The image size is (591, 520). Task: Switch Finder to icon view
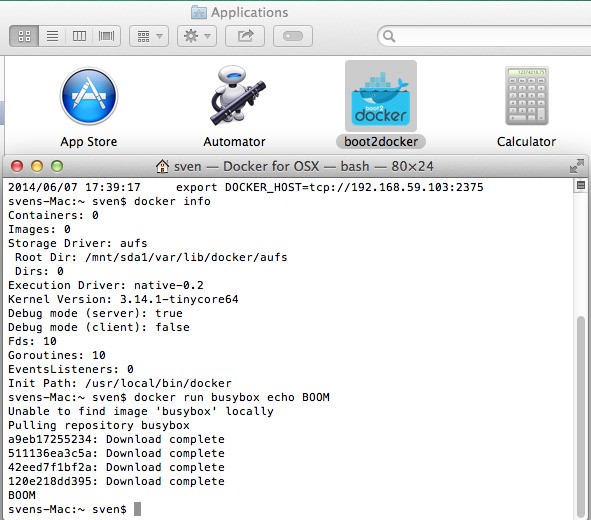pyautogui.click(x=24, y=36)
